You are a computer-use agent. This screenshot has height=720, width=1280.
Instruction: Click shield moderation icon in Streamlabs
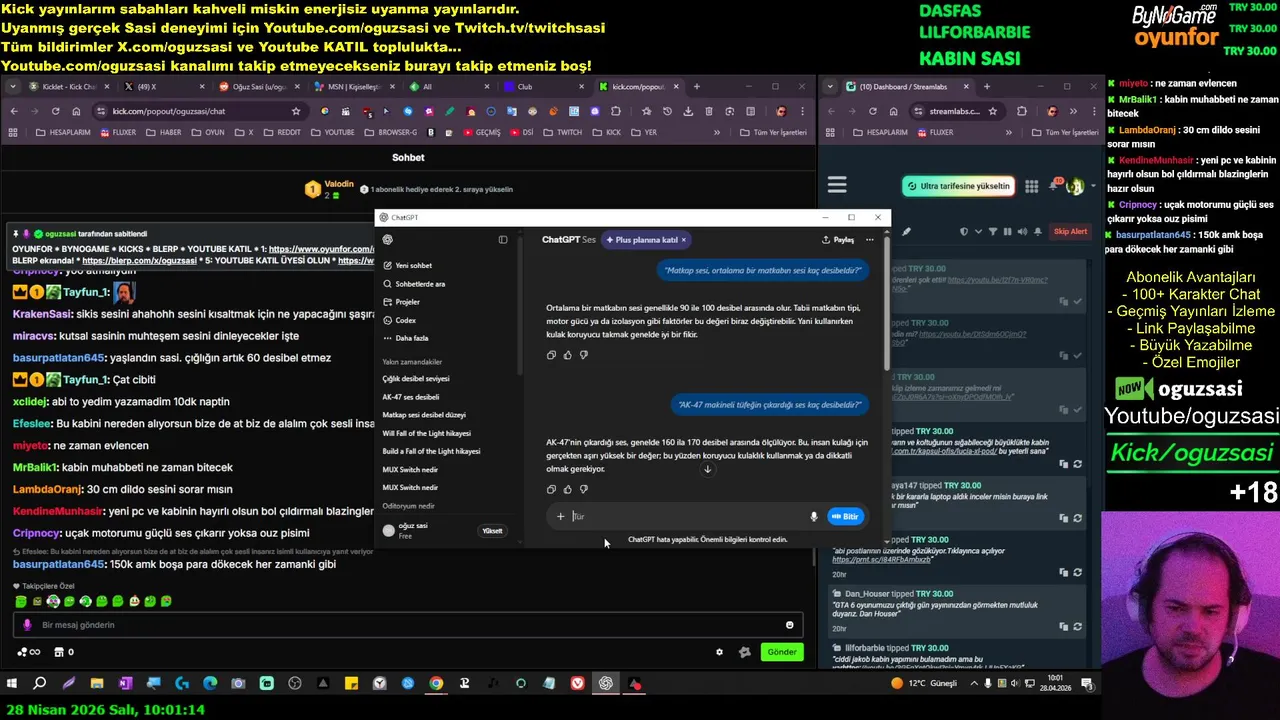pyautogui.click(x=964, y=231)
